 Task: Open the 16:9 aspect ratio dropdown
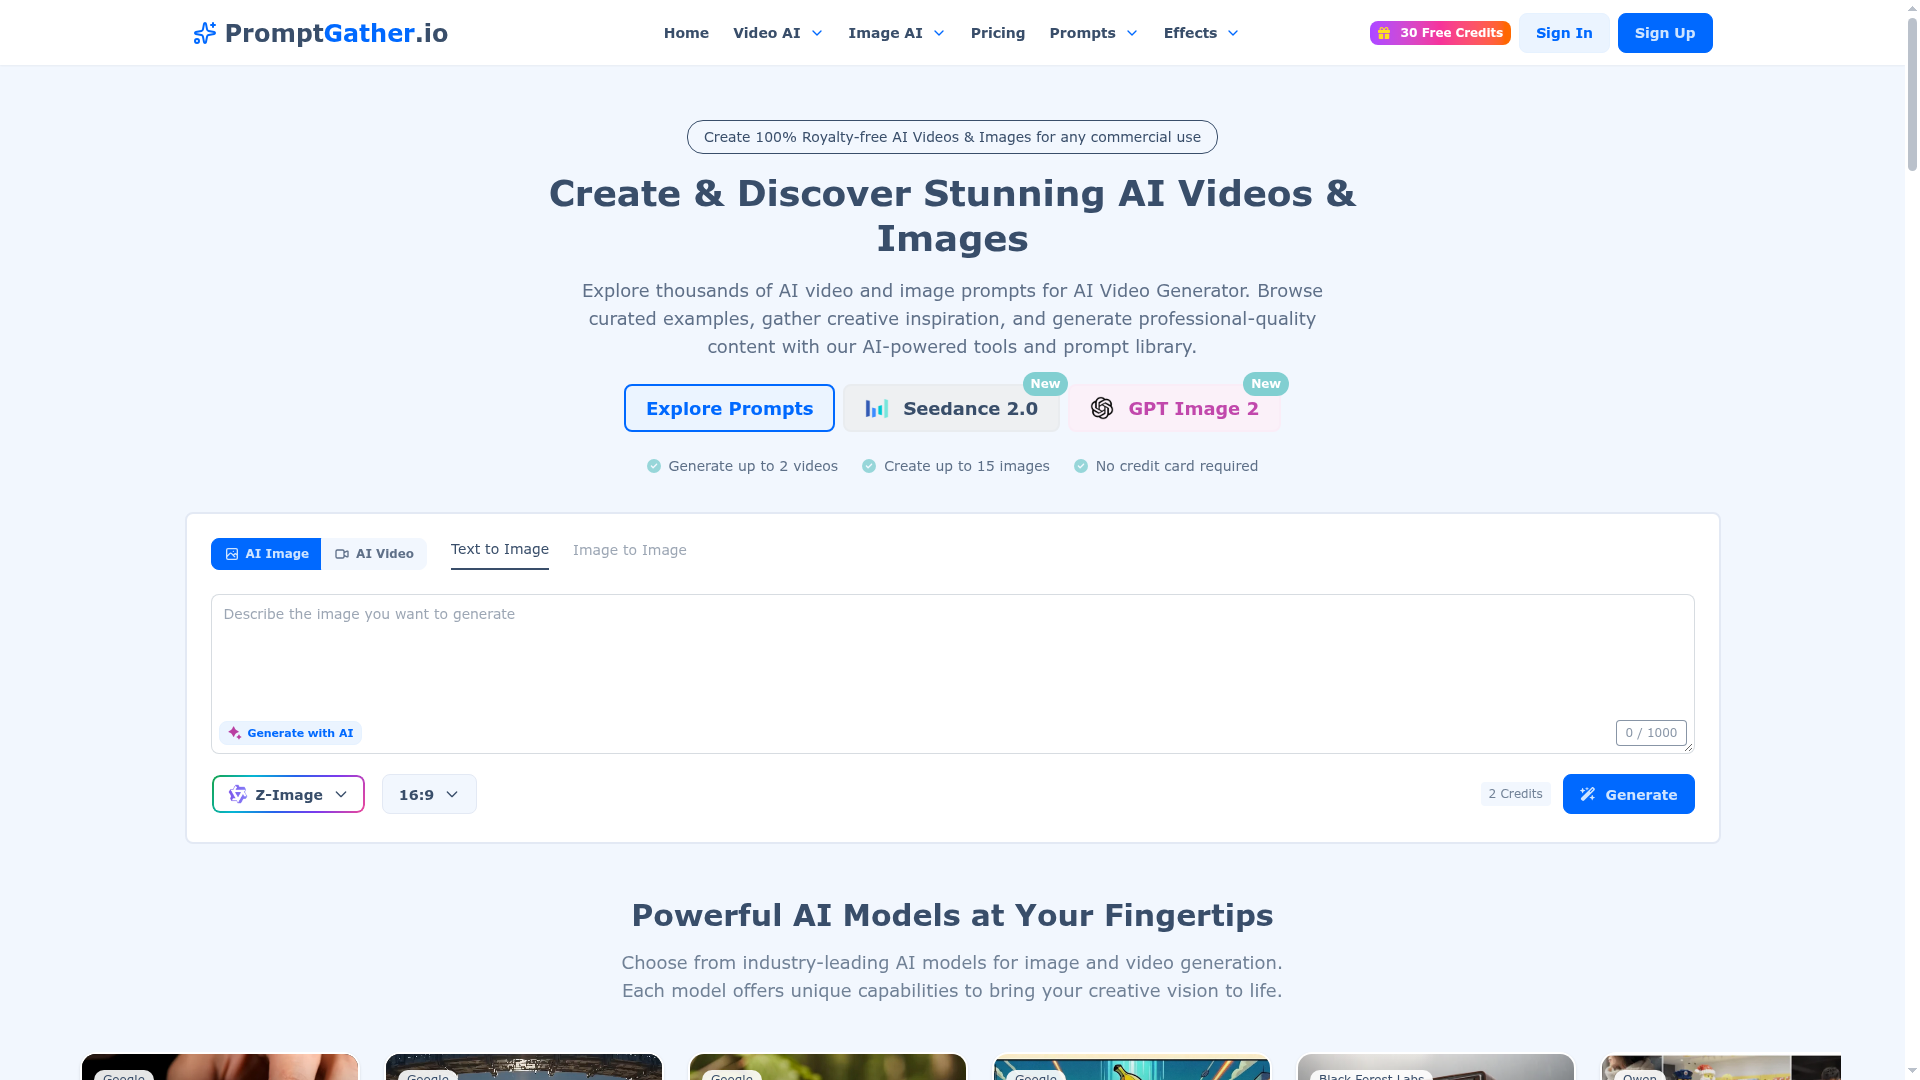(x=429, y=794)
